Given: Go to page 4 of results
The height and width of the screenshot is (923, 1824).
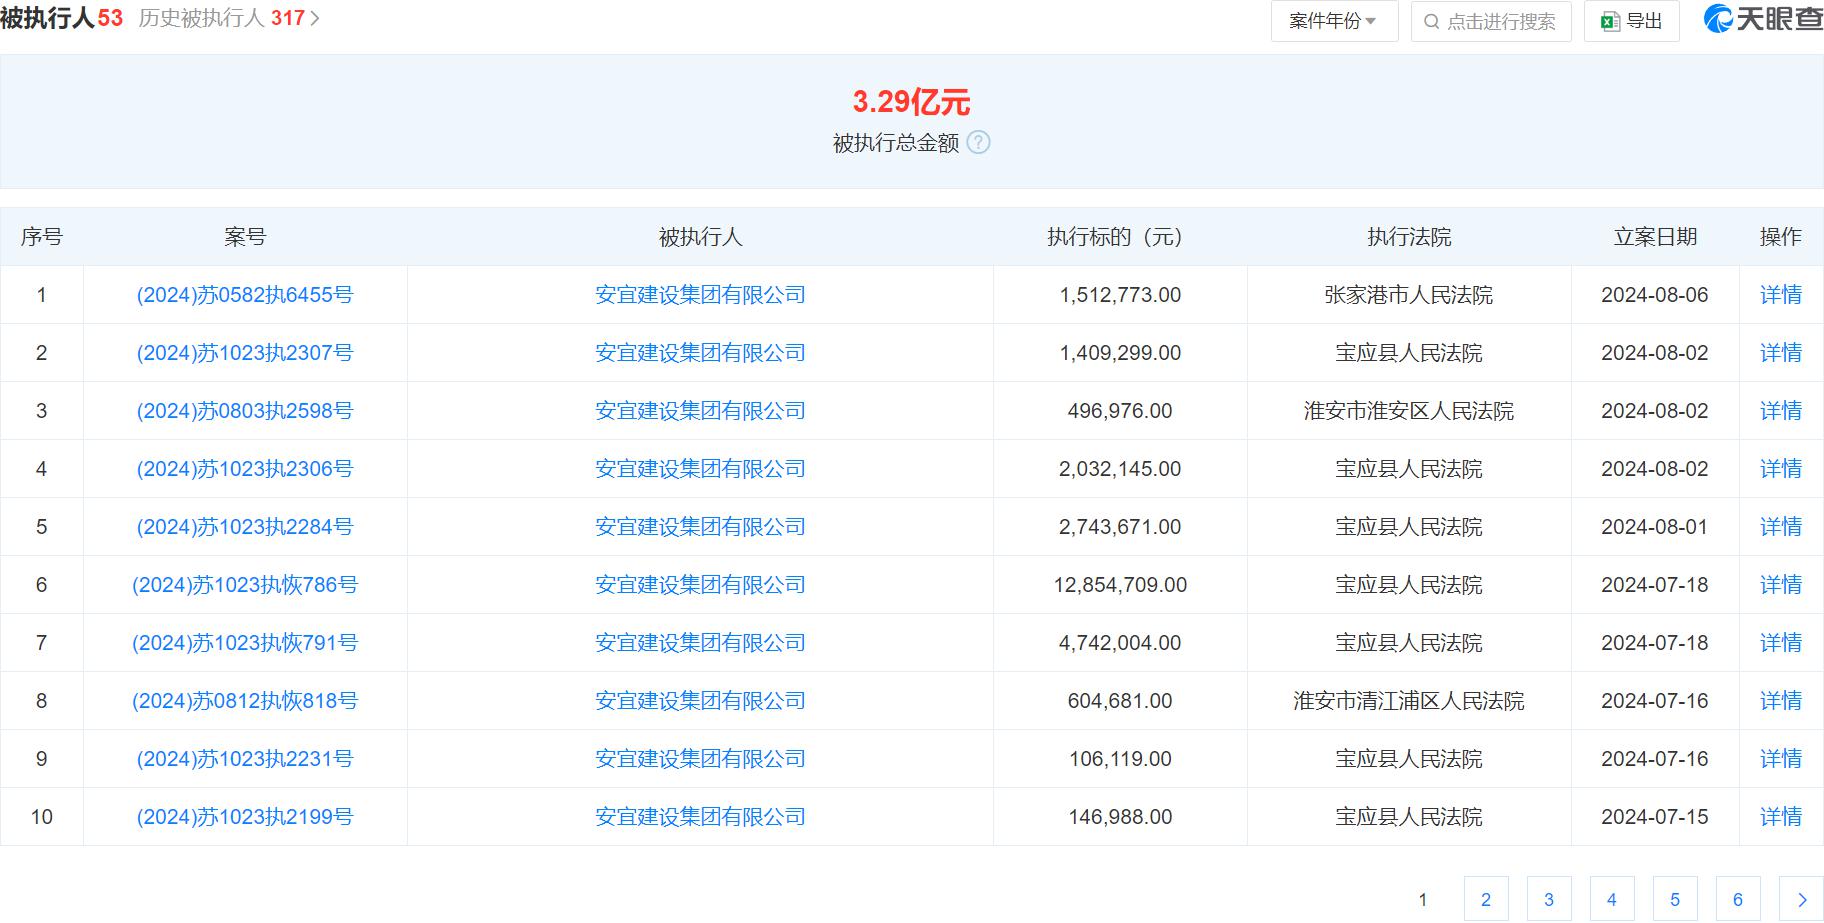Looking at the screenshot, I should [x=1612, y=899].
